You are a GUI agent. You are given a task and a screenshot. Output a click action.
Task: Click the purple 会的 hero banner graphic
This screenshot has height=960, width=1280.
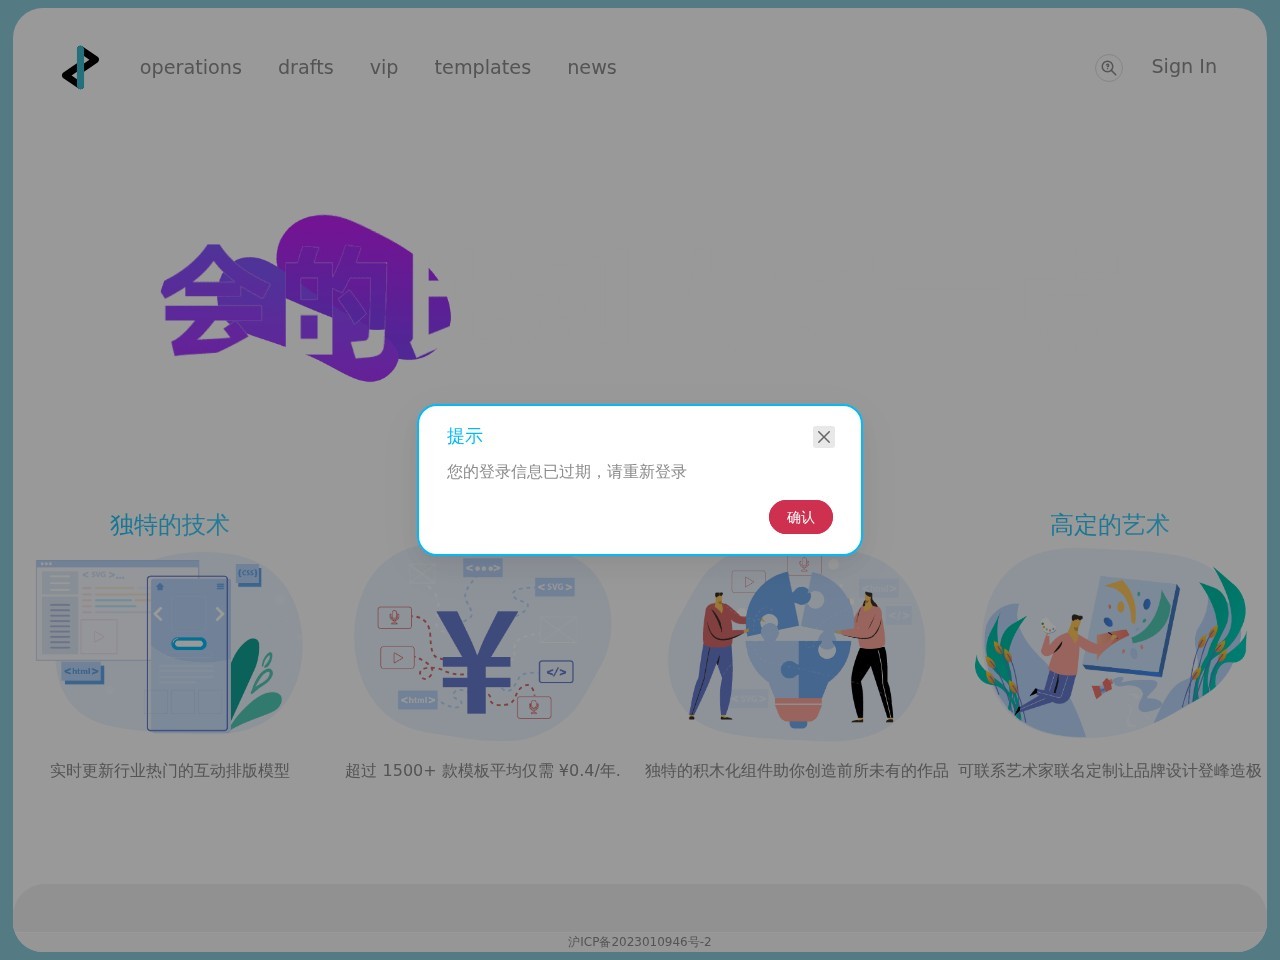[x=306, y=298]
